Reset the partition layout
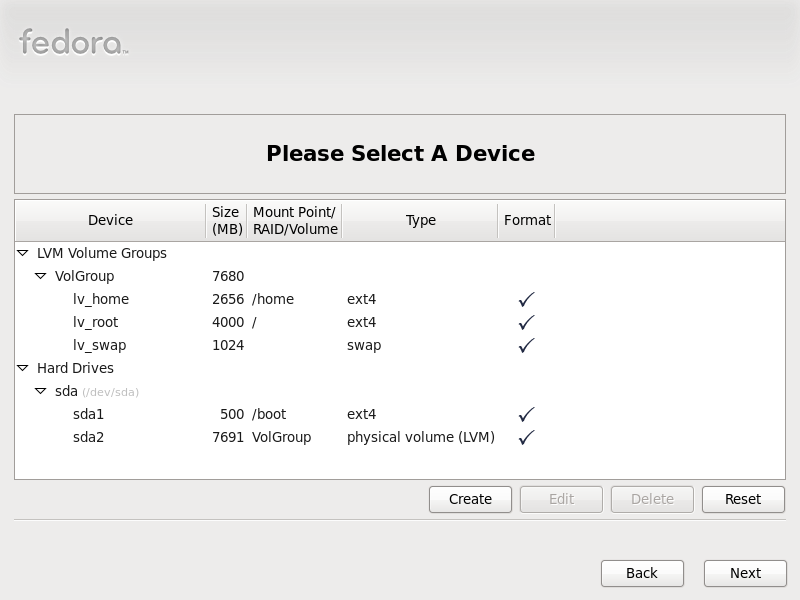The width and height of the screenshot is (800, 600). coord(743,499)
